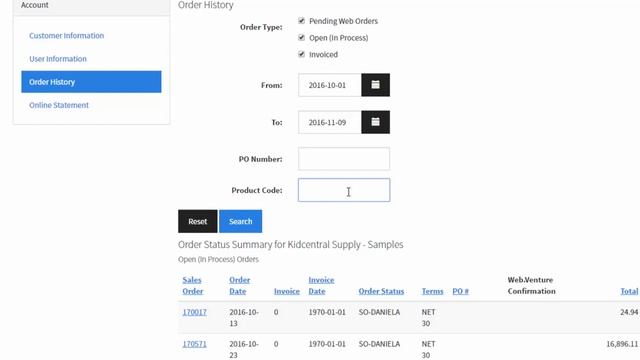This screenshot has width=640, height=360.
Task: Select the 24.94 total value
Action: pos(629,312)
